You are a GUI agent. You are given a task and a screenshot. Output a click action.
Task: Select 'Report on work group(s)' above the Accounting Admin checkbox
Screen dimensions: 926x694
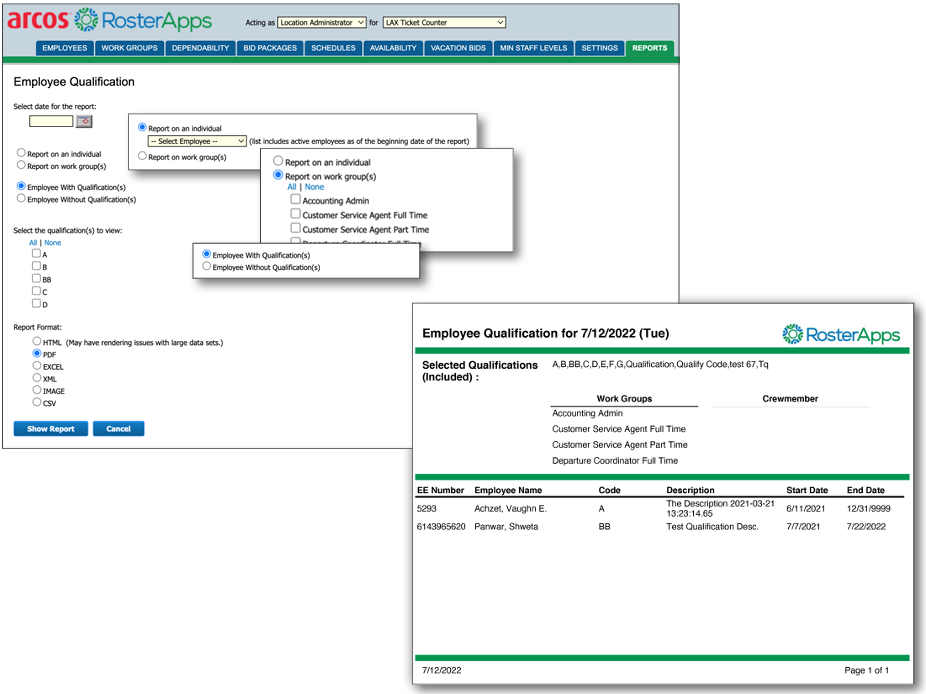[x=278, y=175]
